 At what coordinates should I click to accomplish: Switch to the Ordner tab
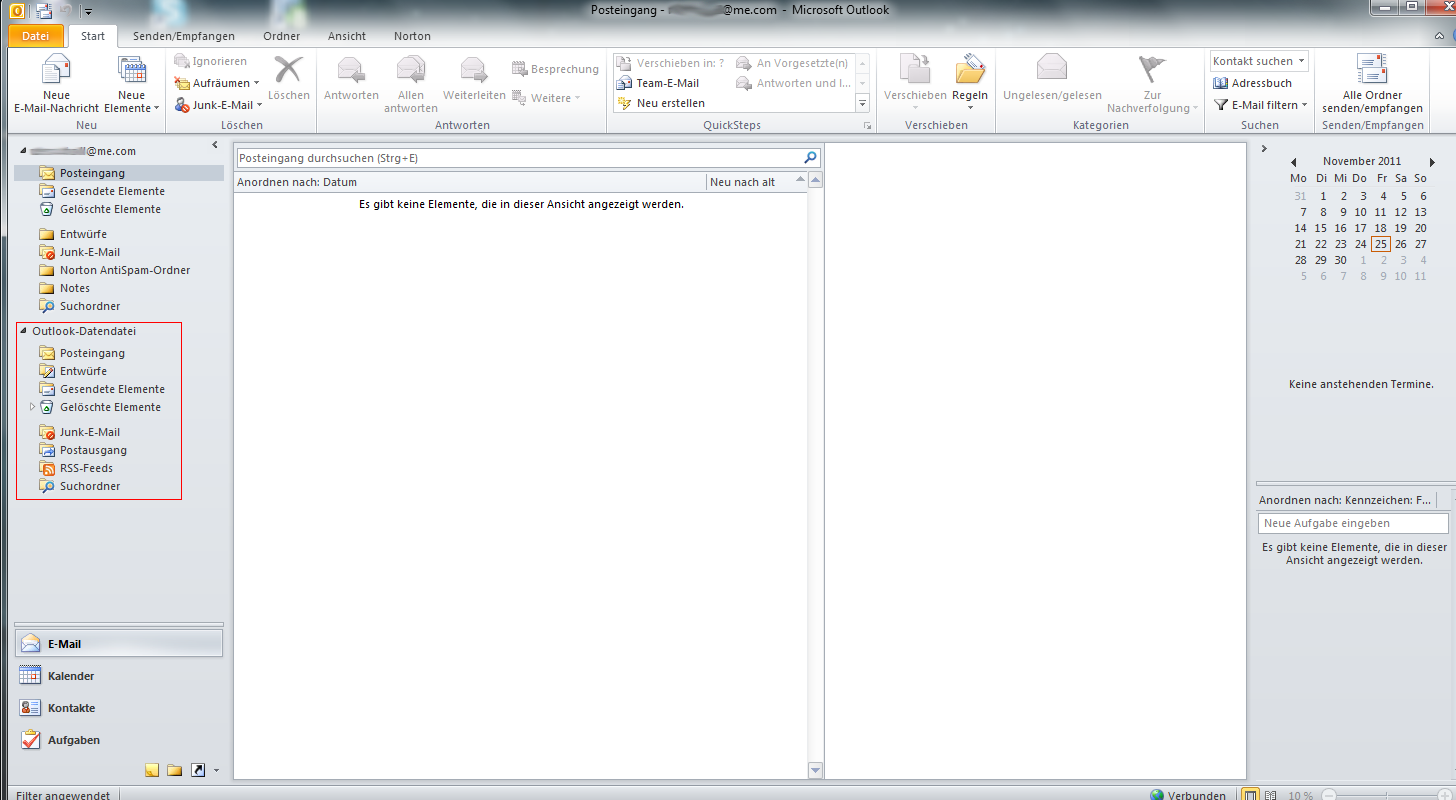(x=282, y=36)
